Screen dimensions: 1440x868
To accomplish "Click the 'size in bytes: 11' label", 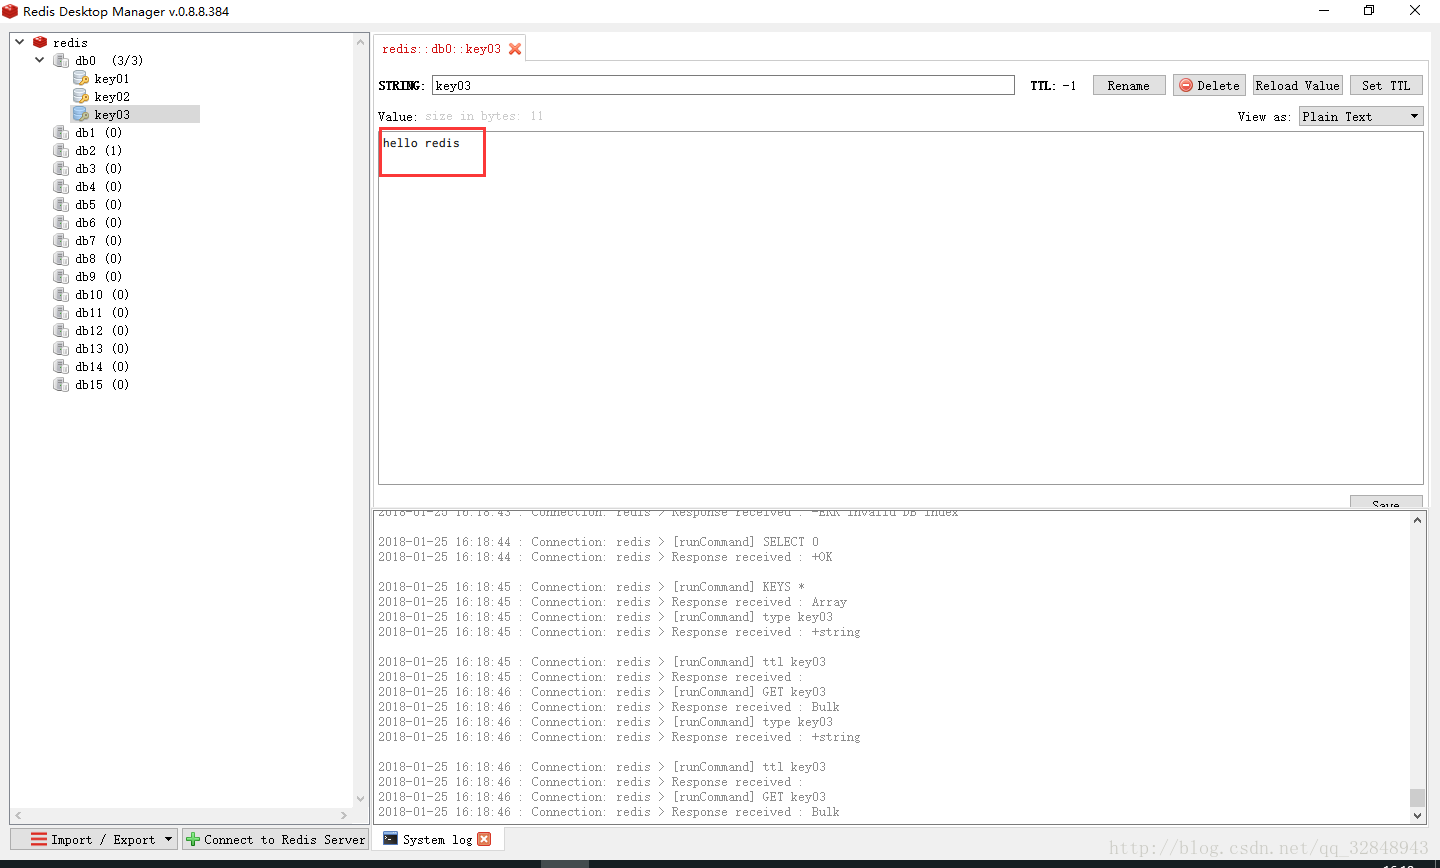I will [484, 116].
